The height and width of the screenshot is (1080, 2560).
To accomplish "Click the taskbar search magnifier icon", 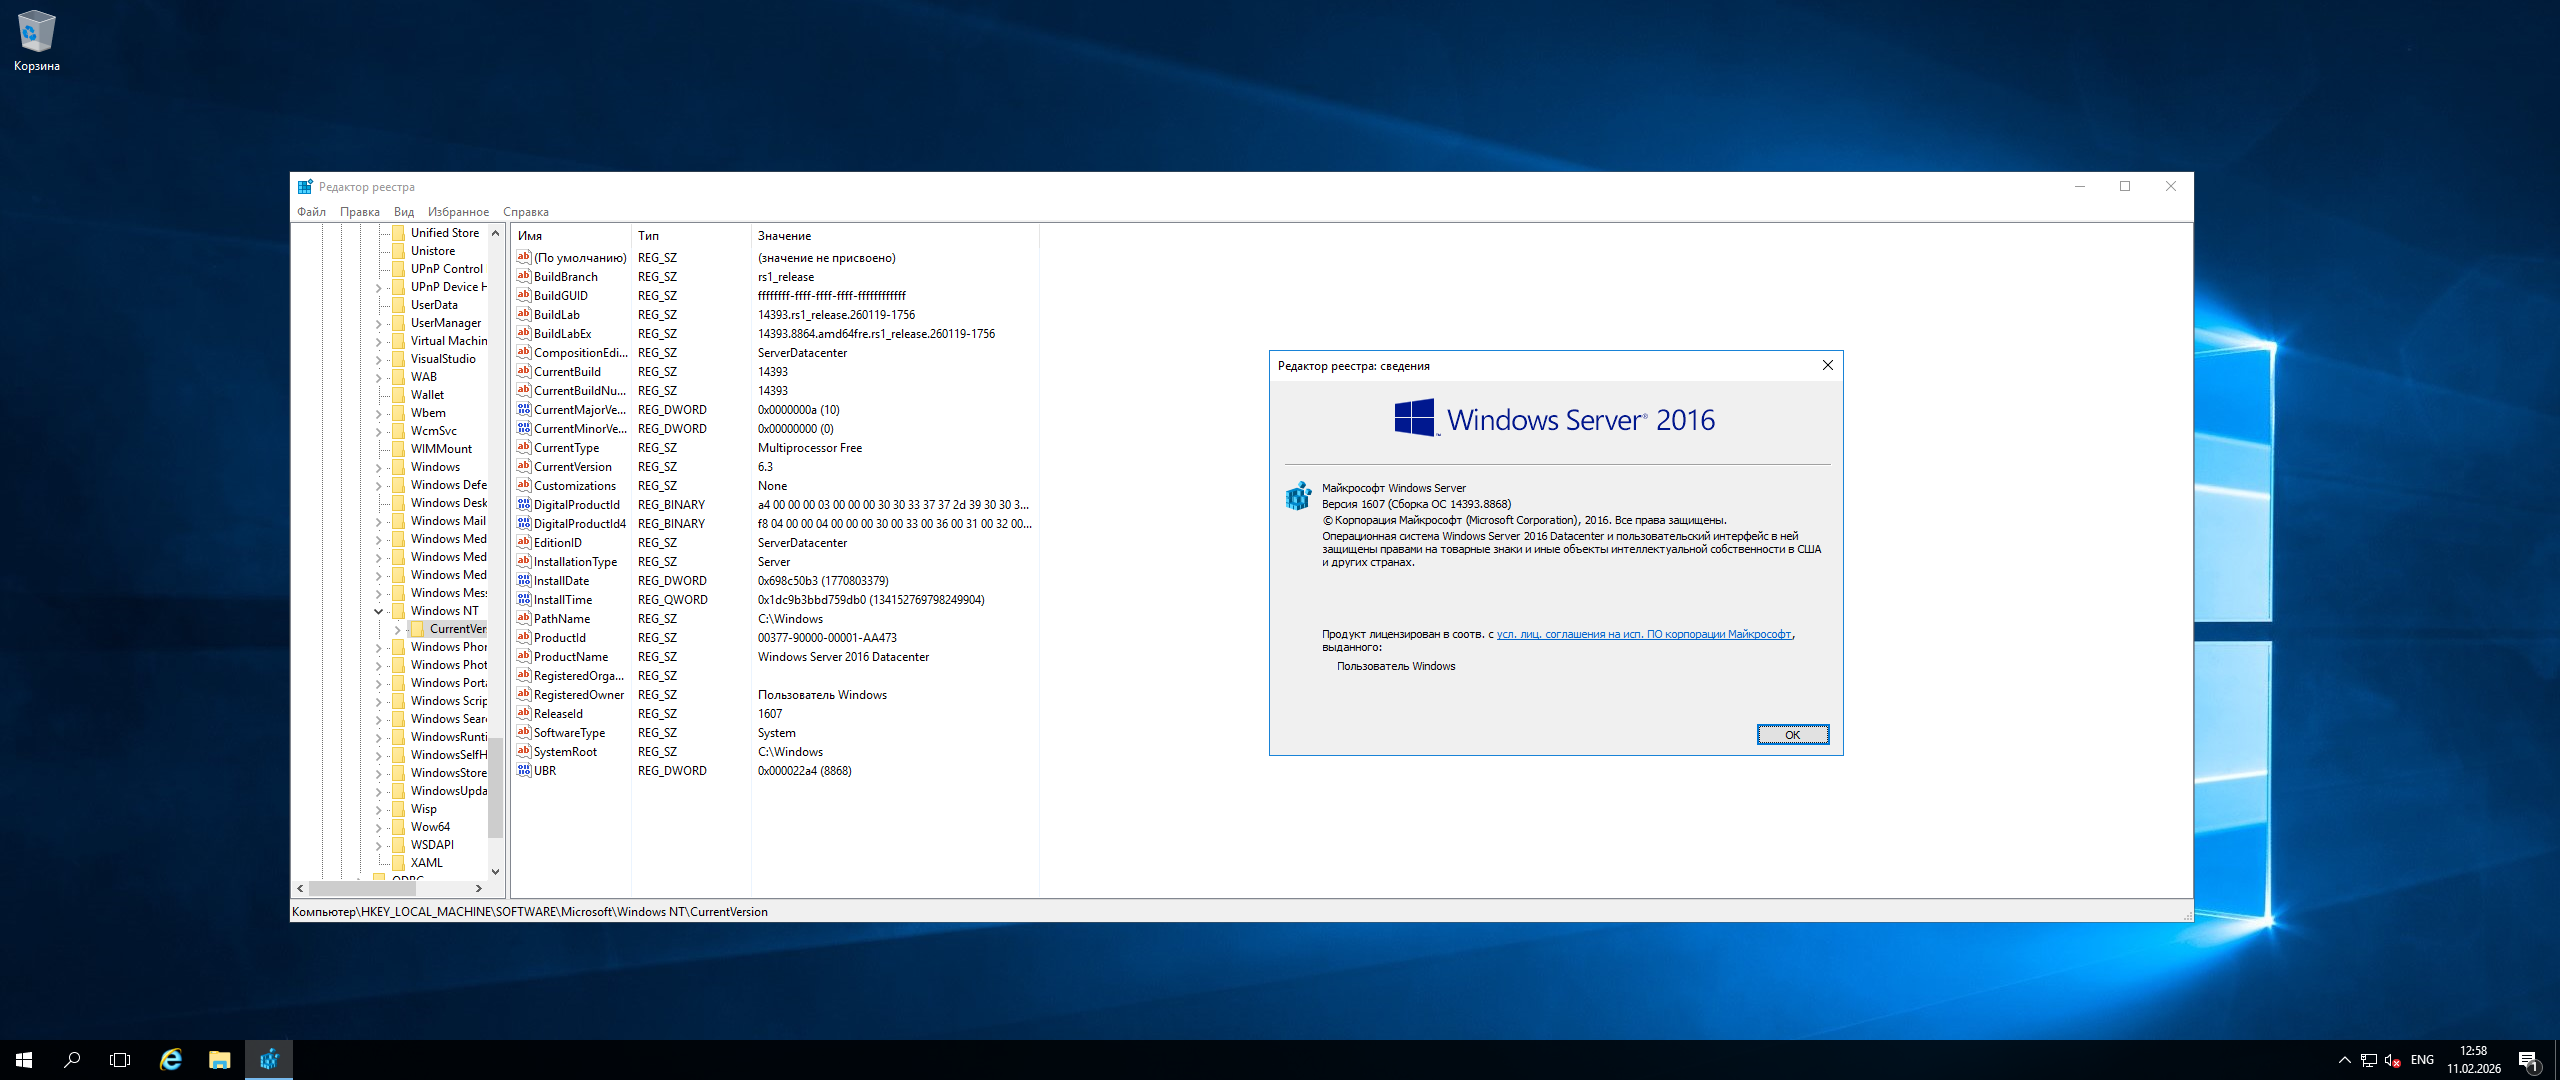I will 72,1060.
